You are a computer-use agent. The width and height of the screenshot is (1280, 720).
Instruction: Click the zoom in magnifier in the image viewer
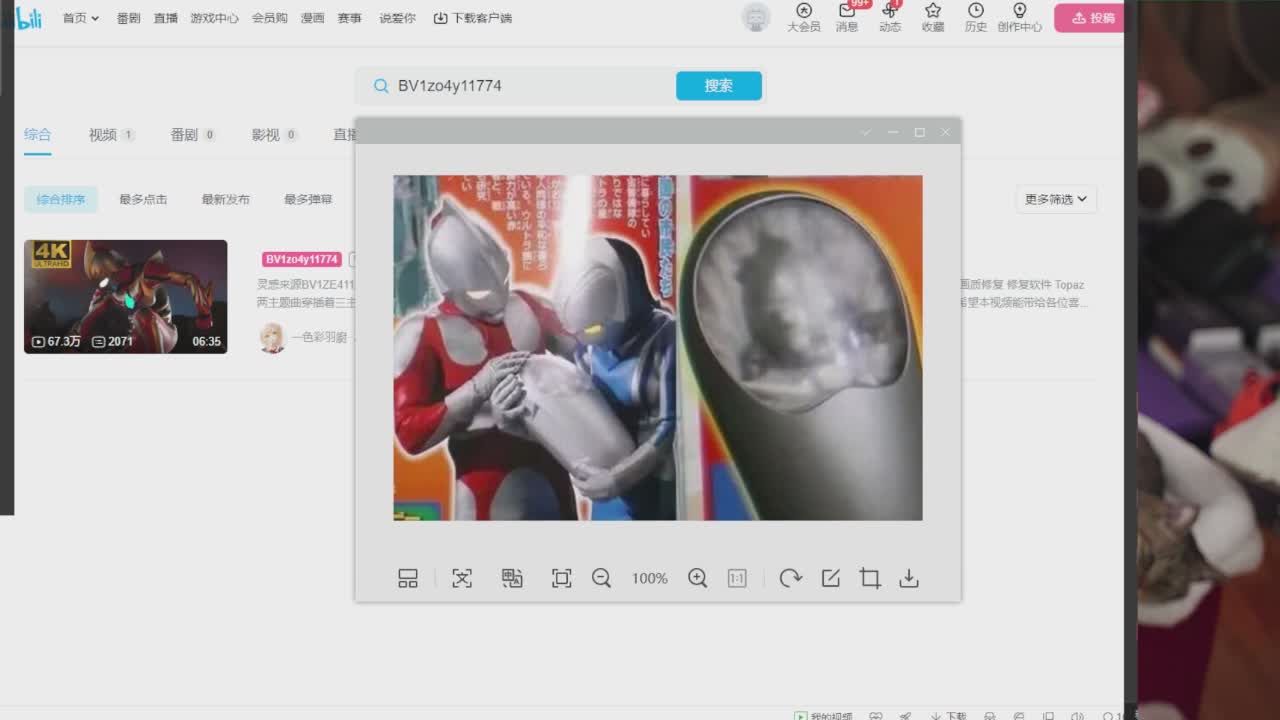click(698, 578)
